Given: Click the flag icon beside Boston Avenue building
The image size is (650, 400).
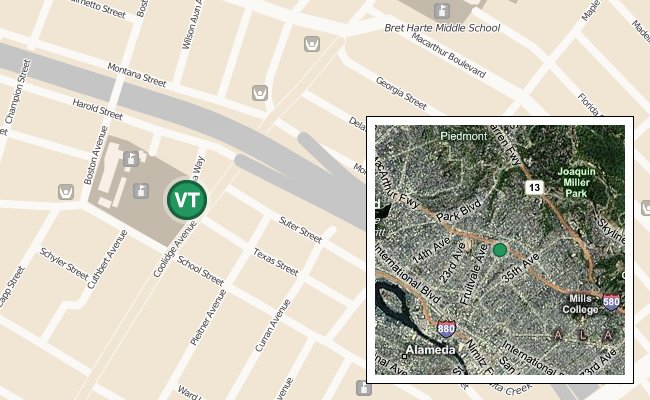Looking at the screenshot, I should (x=131, y=158).
